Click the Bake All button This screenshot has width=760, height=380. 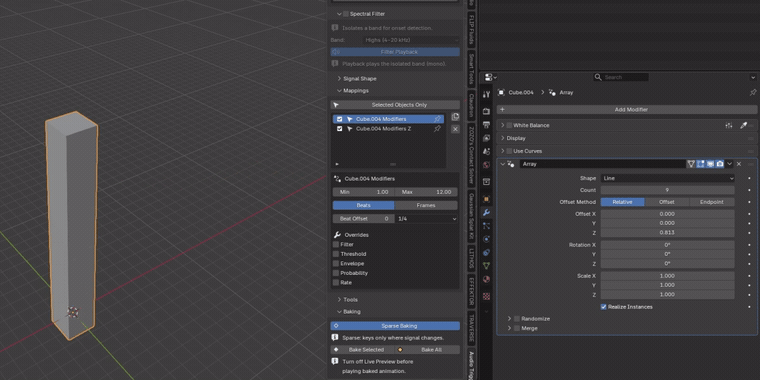click(428, 349)
